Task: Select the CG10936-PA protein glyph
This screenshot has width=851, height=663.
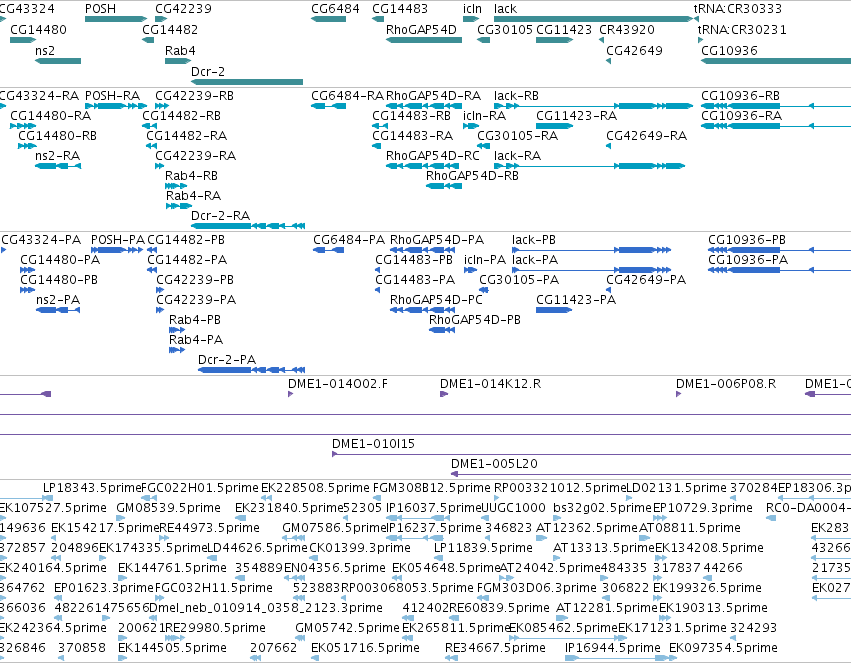Action: [779, 270]
